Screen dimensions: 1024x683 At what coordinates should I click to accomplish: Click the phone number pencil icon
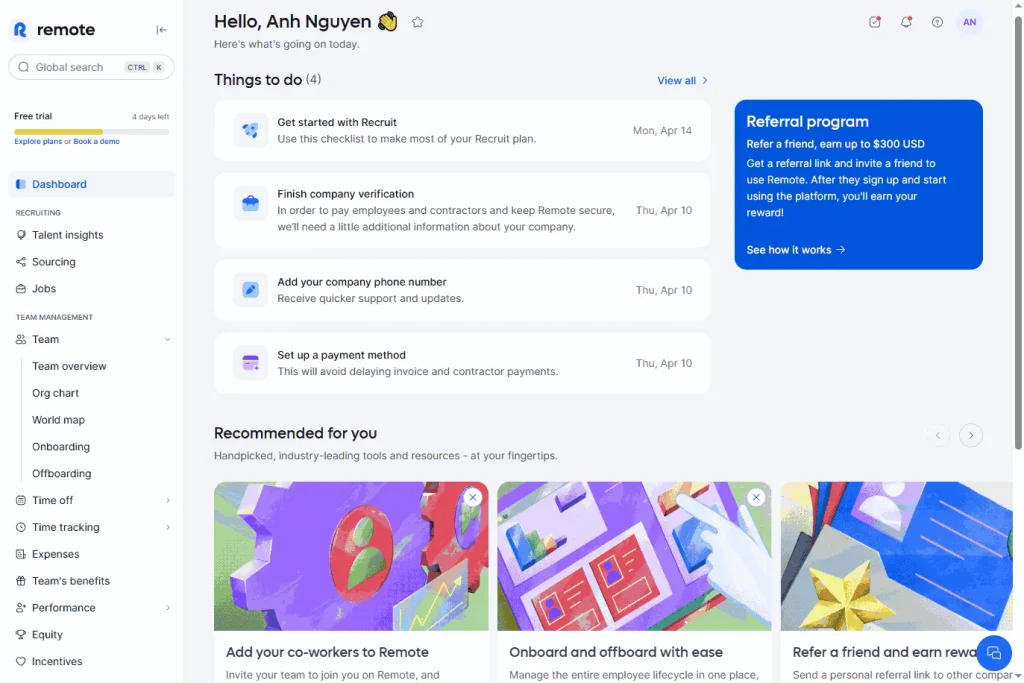(250, 290)
